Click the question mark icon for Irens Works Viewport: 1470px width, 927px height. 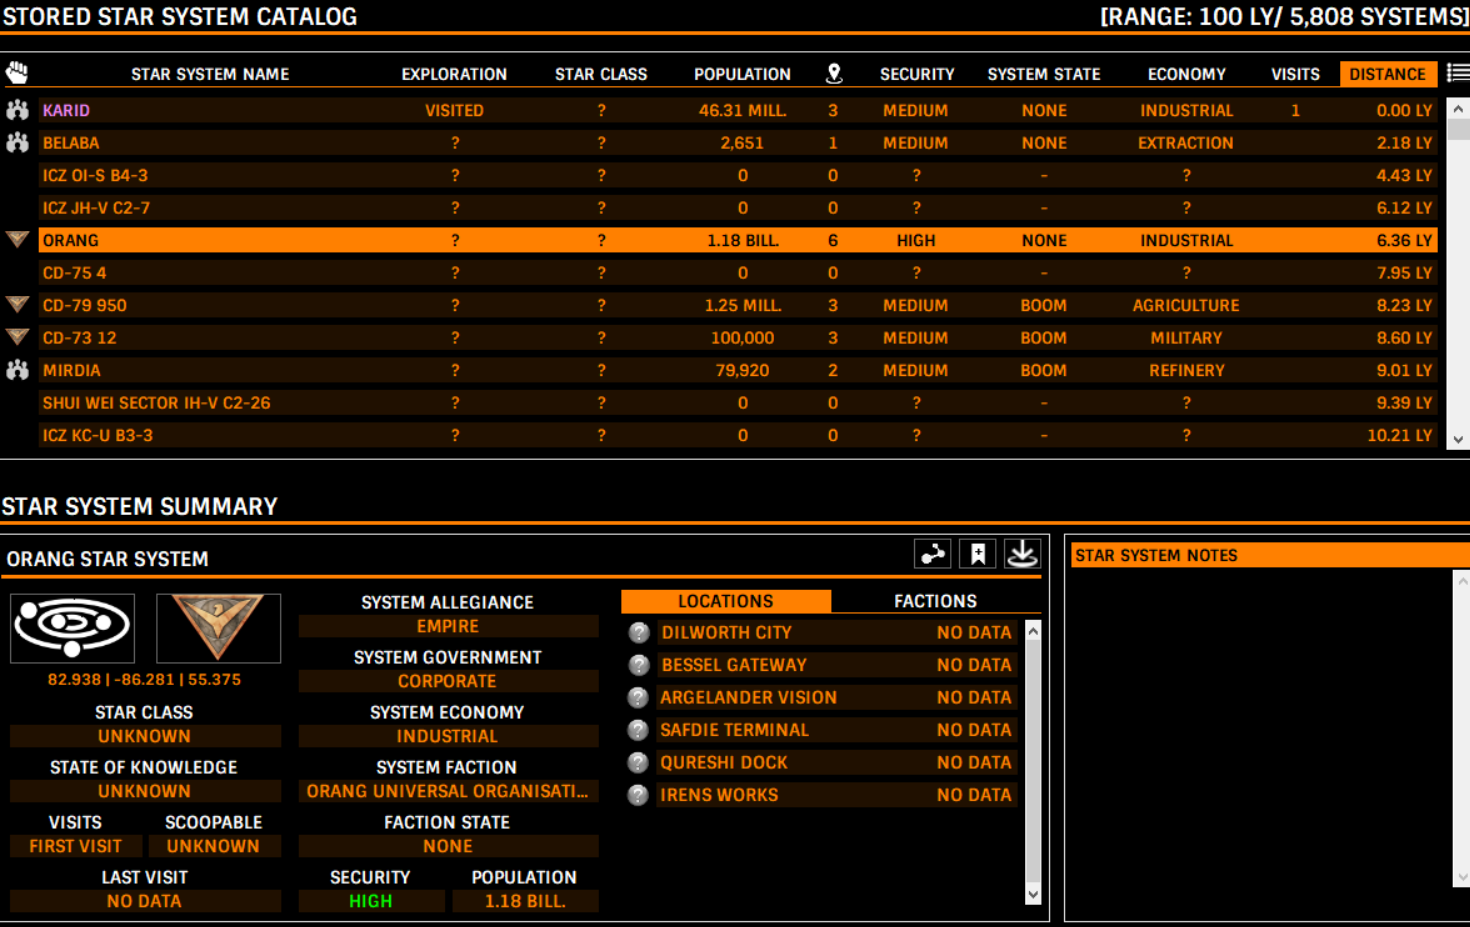point(638,795)
